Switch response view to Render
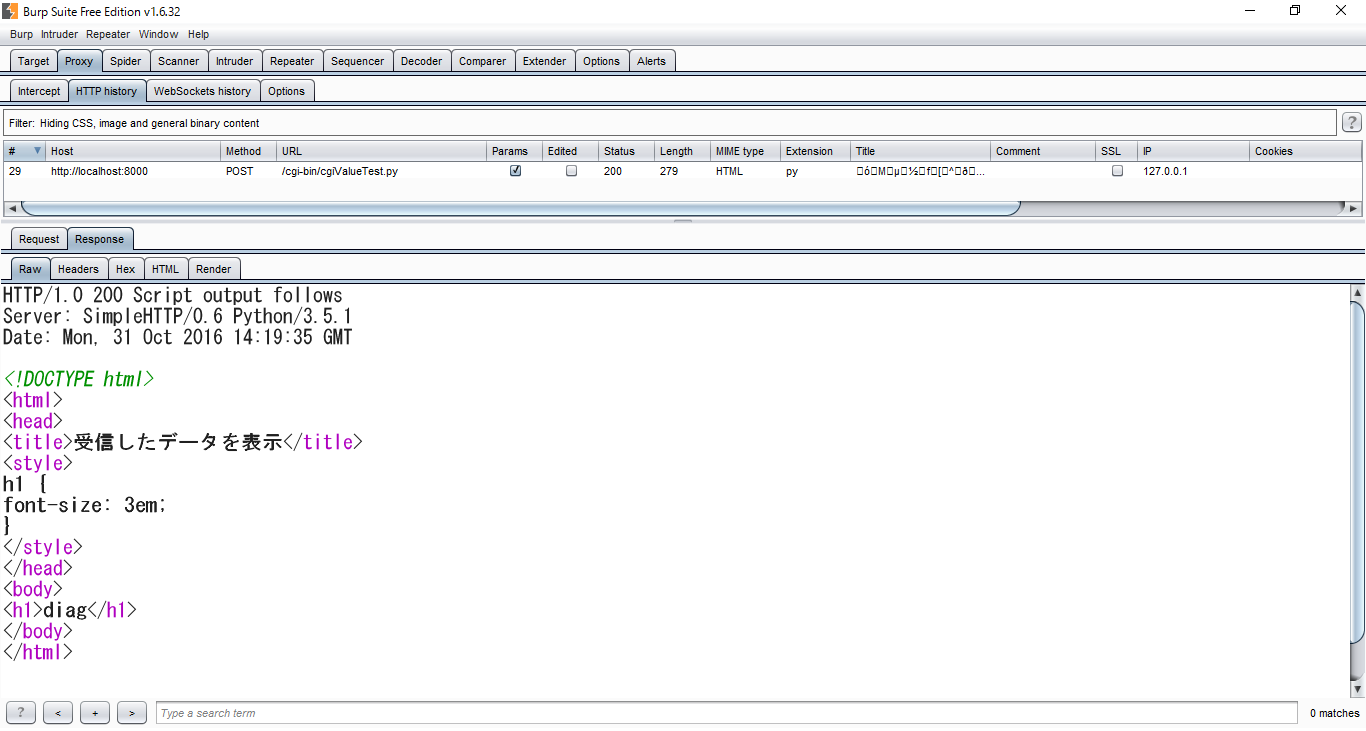The height and width of the screenshot is (731, 1366). click(x=213, y=269)
